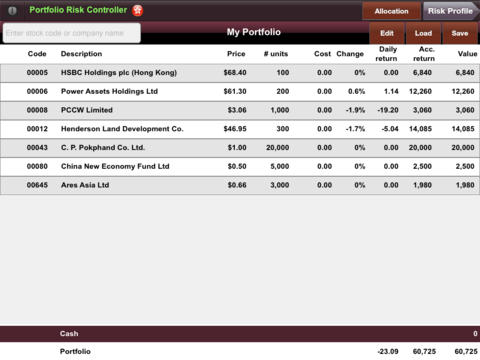
Task: Click the Change column header
Action: (x=350, y=54)
